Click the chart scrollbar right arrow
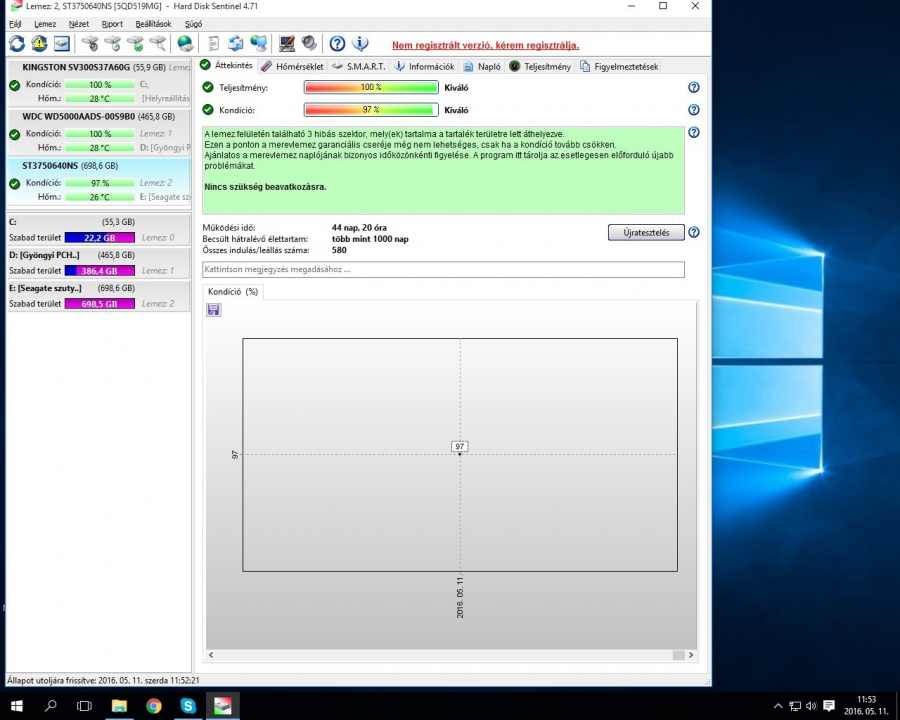Image resolution: width=900 pixels, height=720 pixels. pyautogui.click(x=690, y=655)
